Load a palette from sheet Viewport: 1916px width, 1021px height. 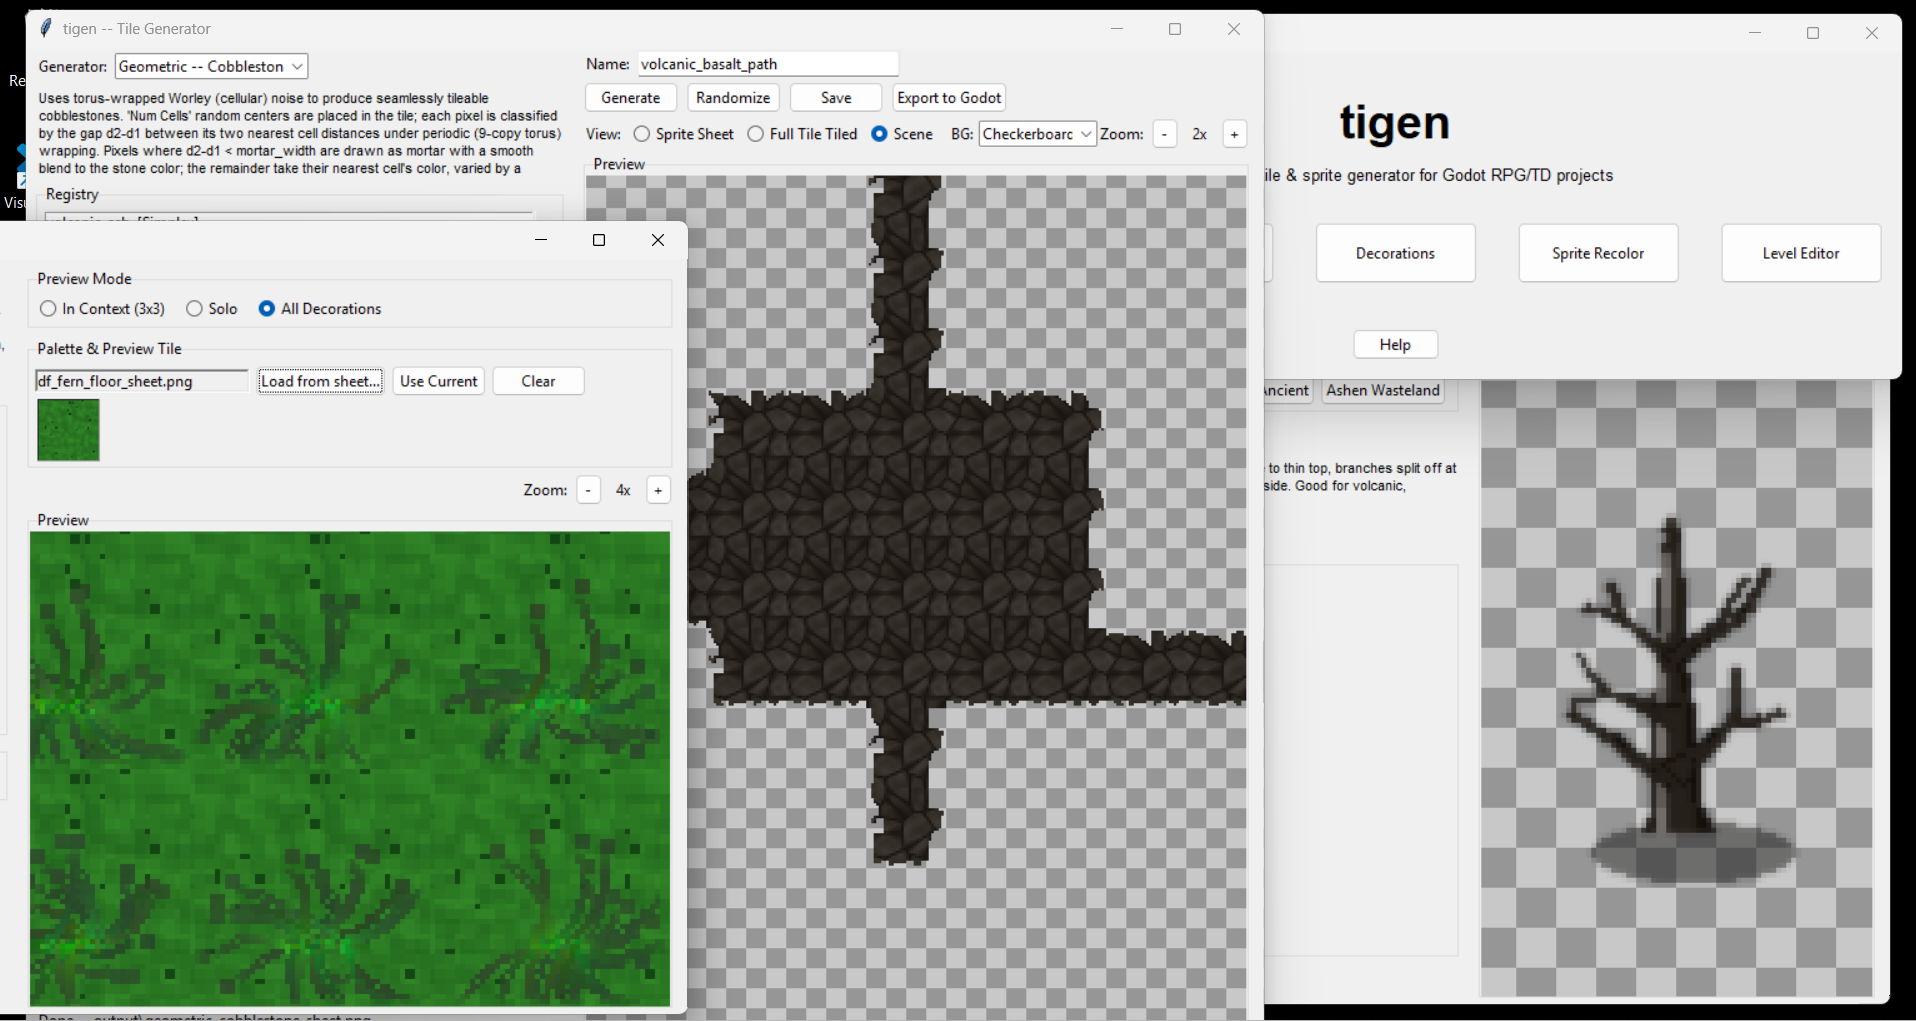tap(320, 381)
